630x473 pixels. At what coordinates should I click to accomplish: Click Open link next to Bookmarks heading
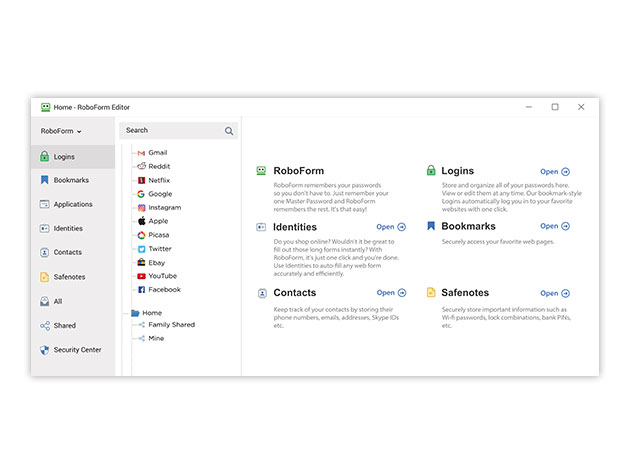point(555,226)
